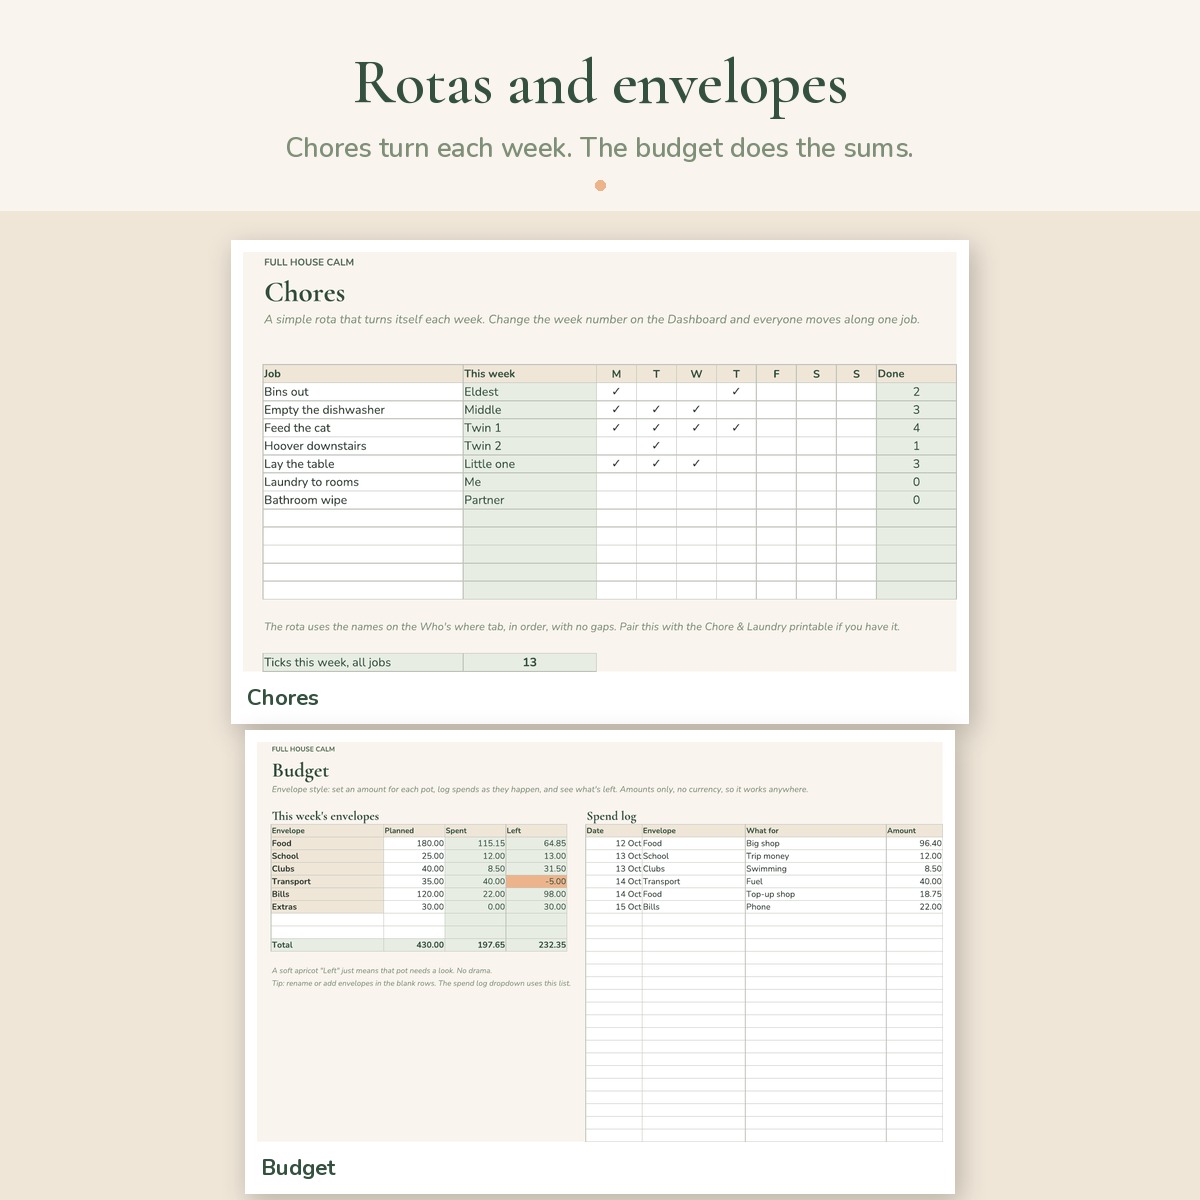Image resolution: width=1200 pixels, height=1200 pixels.
Task: Click the 'This week's envelopes' heading
Action: [x=325, y=816]
